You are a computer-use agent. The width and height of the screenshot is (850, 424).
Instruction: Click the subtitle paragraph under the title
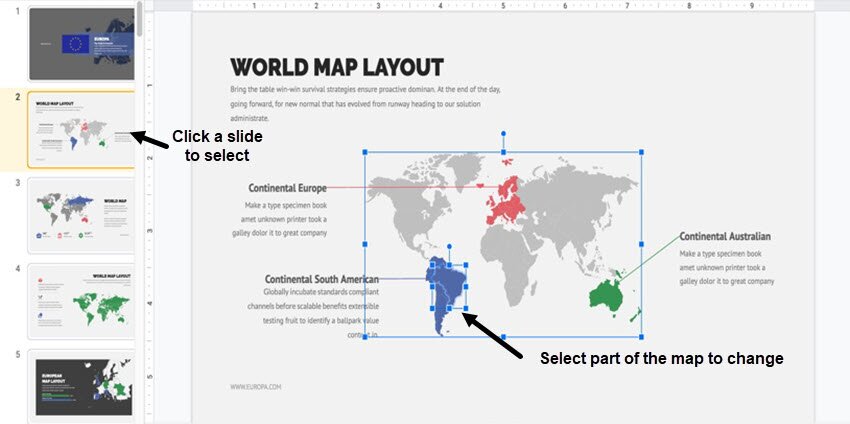(x=365, y=103)
